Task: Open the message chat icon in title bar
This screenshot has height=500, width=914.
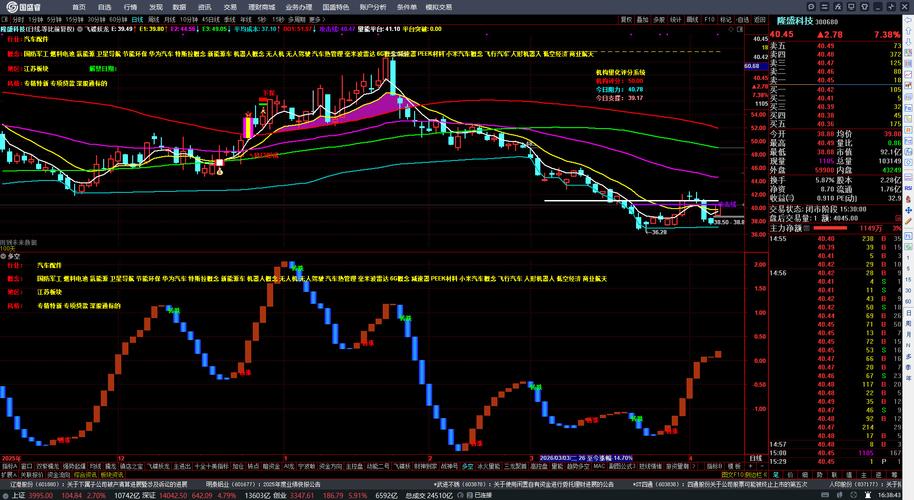Action: 811,7
